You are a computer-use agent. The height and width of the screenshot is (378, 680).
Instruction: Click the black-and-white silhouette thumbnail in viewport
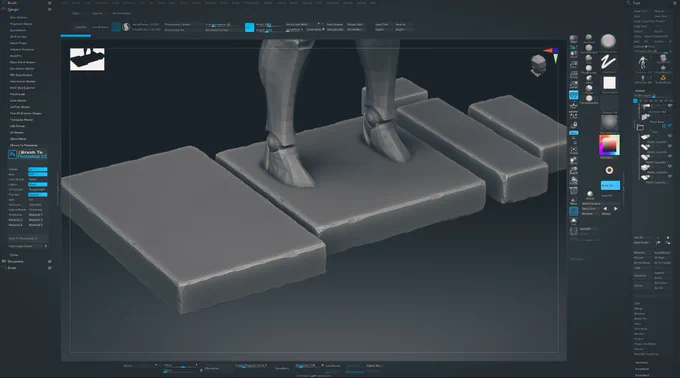(87, 59)
